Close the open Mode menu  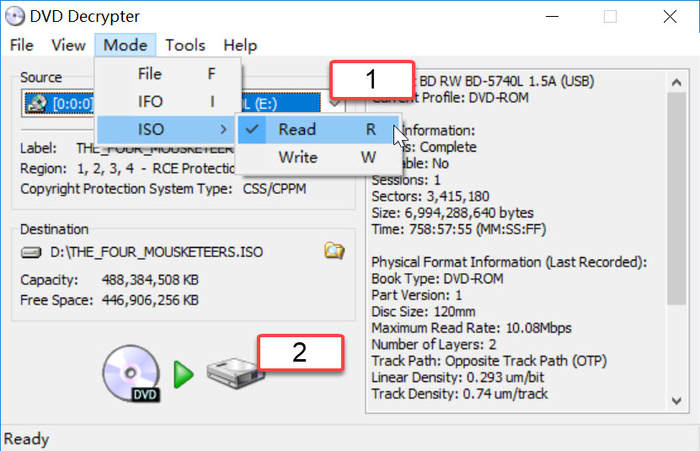tap(125, 45)
